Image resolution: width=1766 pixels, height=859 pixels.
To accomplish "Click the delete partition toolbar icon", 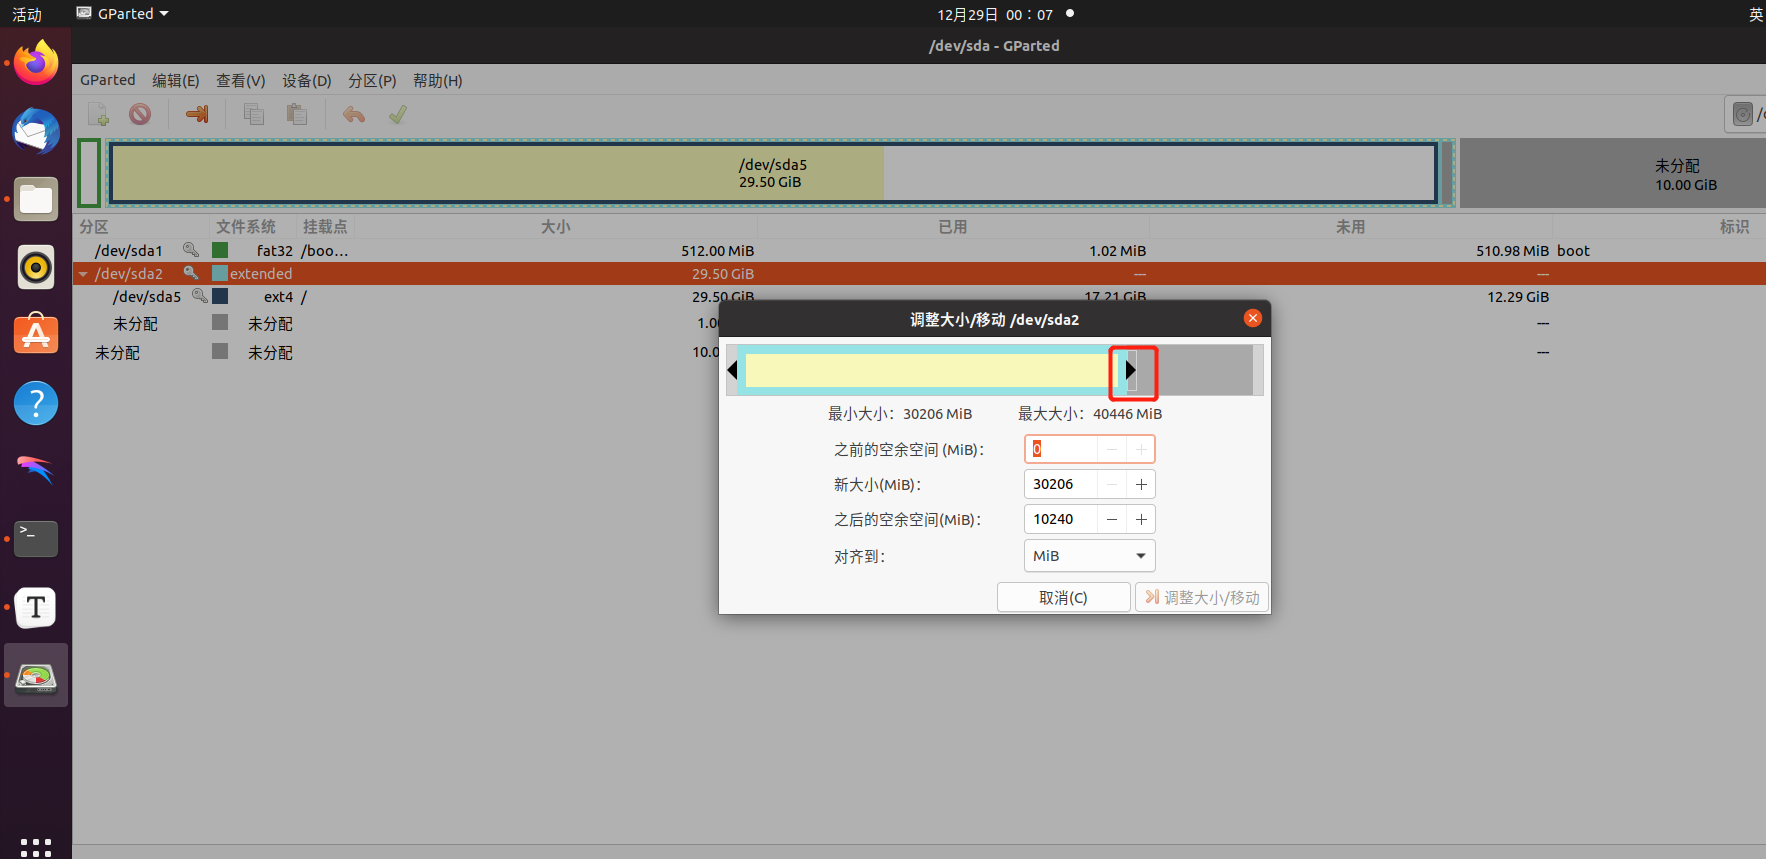I will pyautogui.click(x=140, y=115).
